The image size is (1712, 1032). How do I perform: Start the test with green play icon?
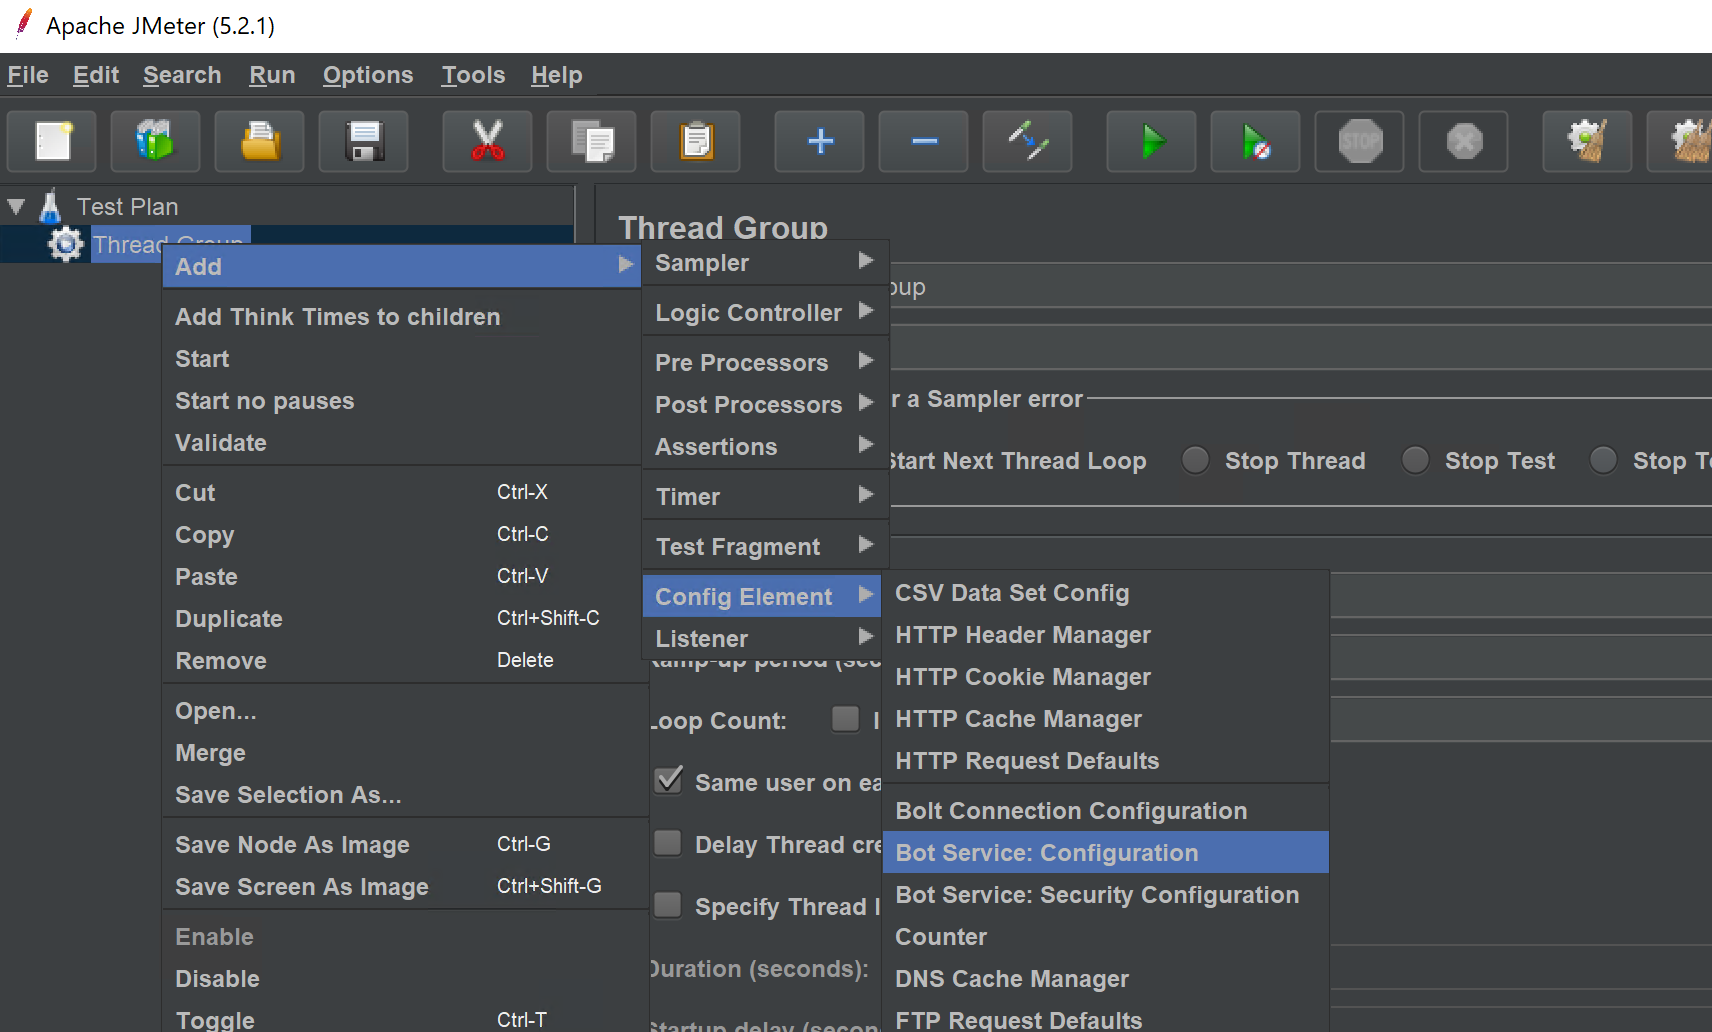pyautogui.click(x=1152, y=142)
